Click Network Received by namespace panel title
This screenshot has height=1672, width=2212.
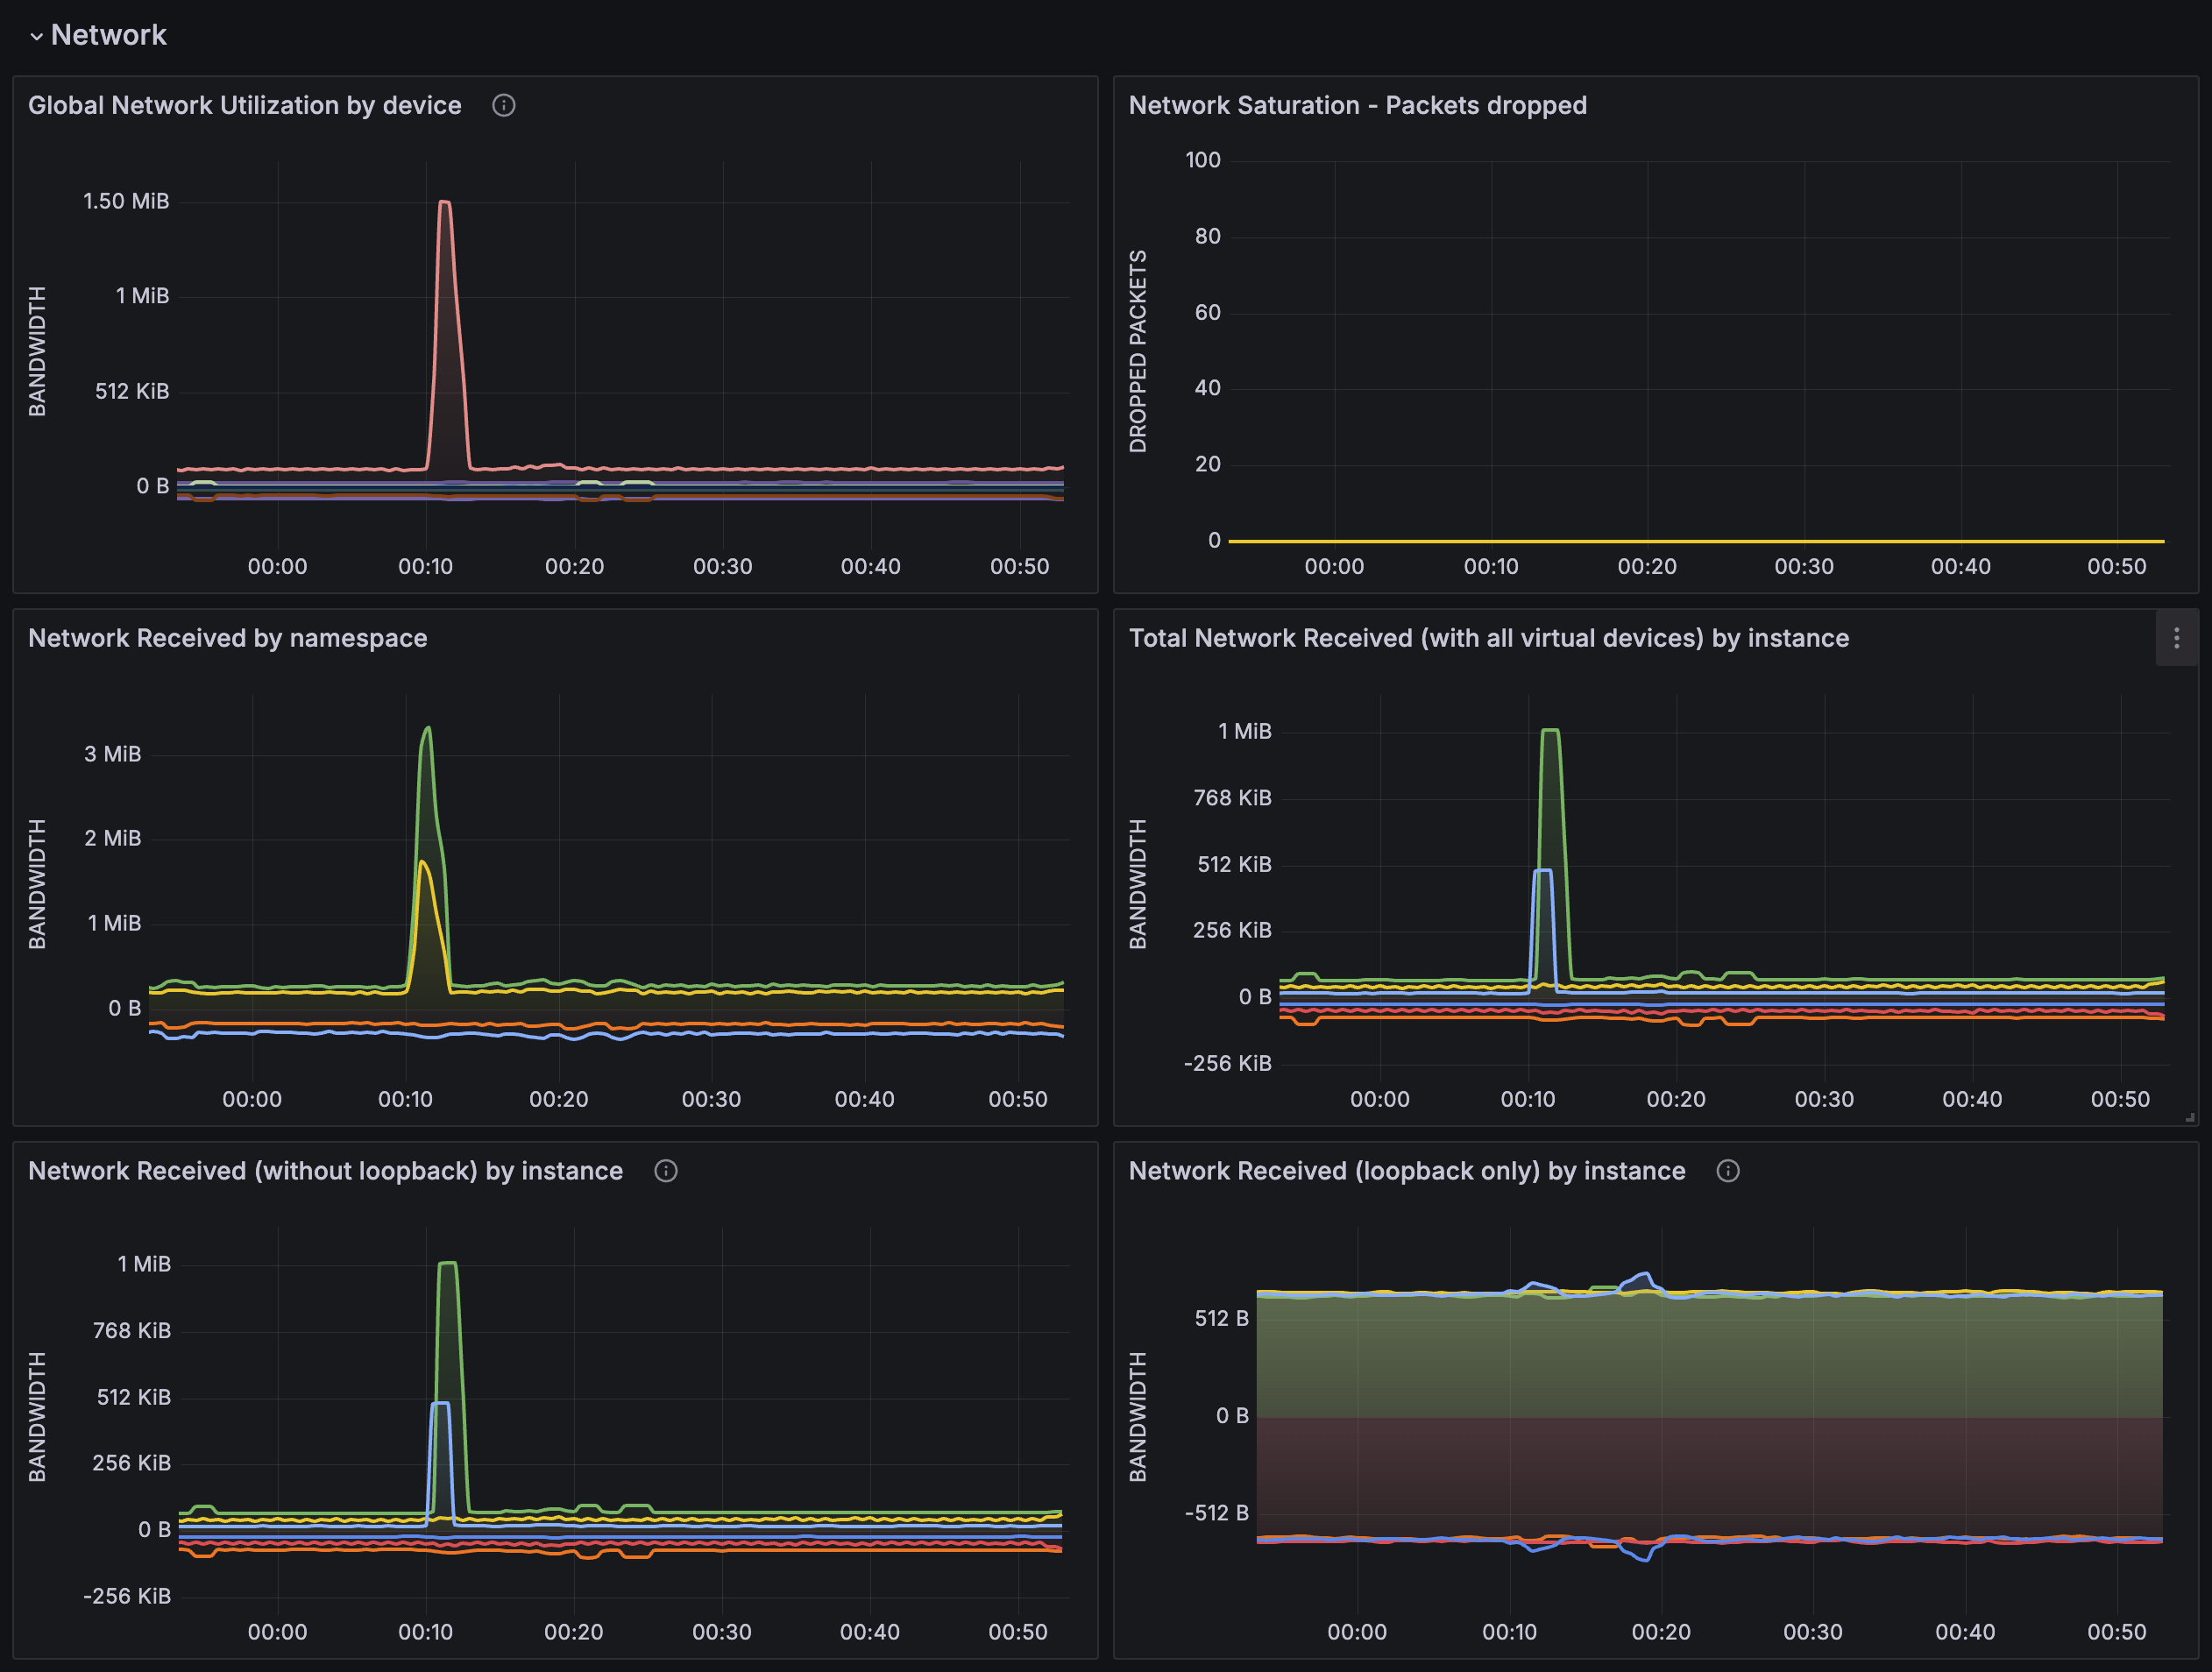pos(227,638)
